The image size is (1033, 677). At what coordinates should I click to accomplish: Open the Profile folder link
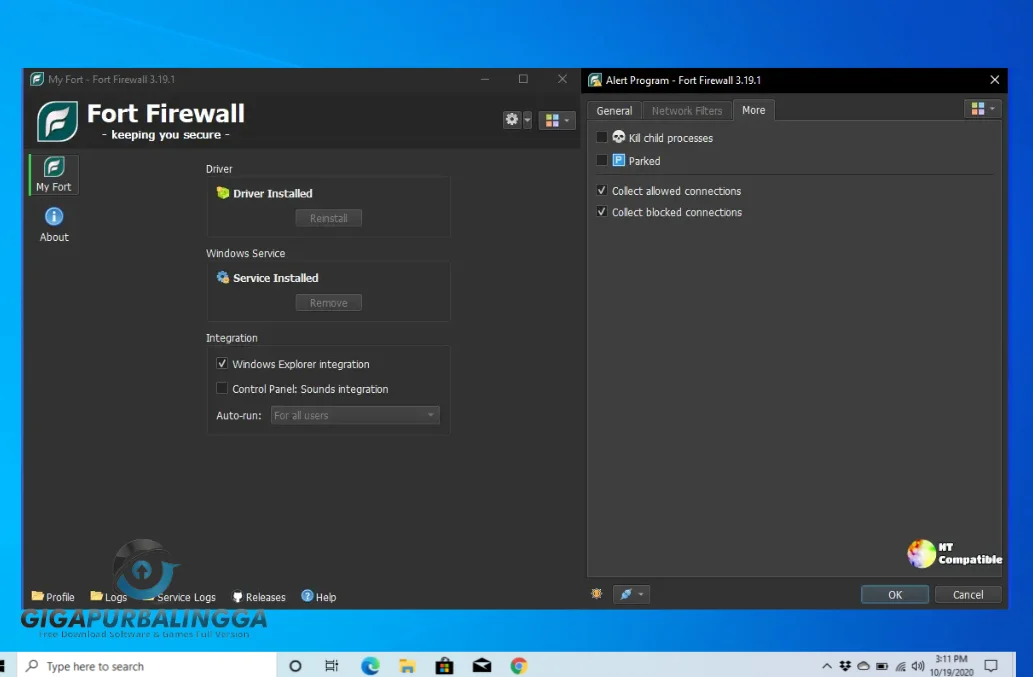pos(53,597)
